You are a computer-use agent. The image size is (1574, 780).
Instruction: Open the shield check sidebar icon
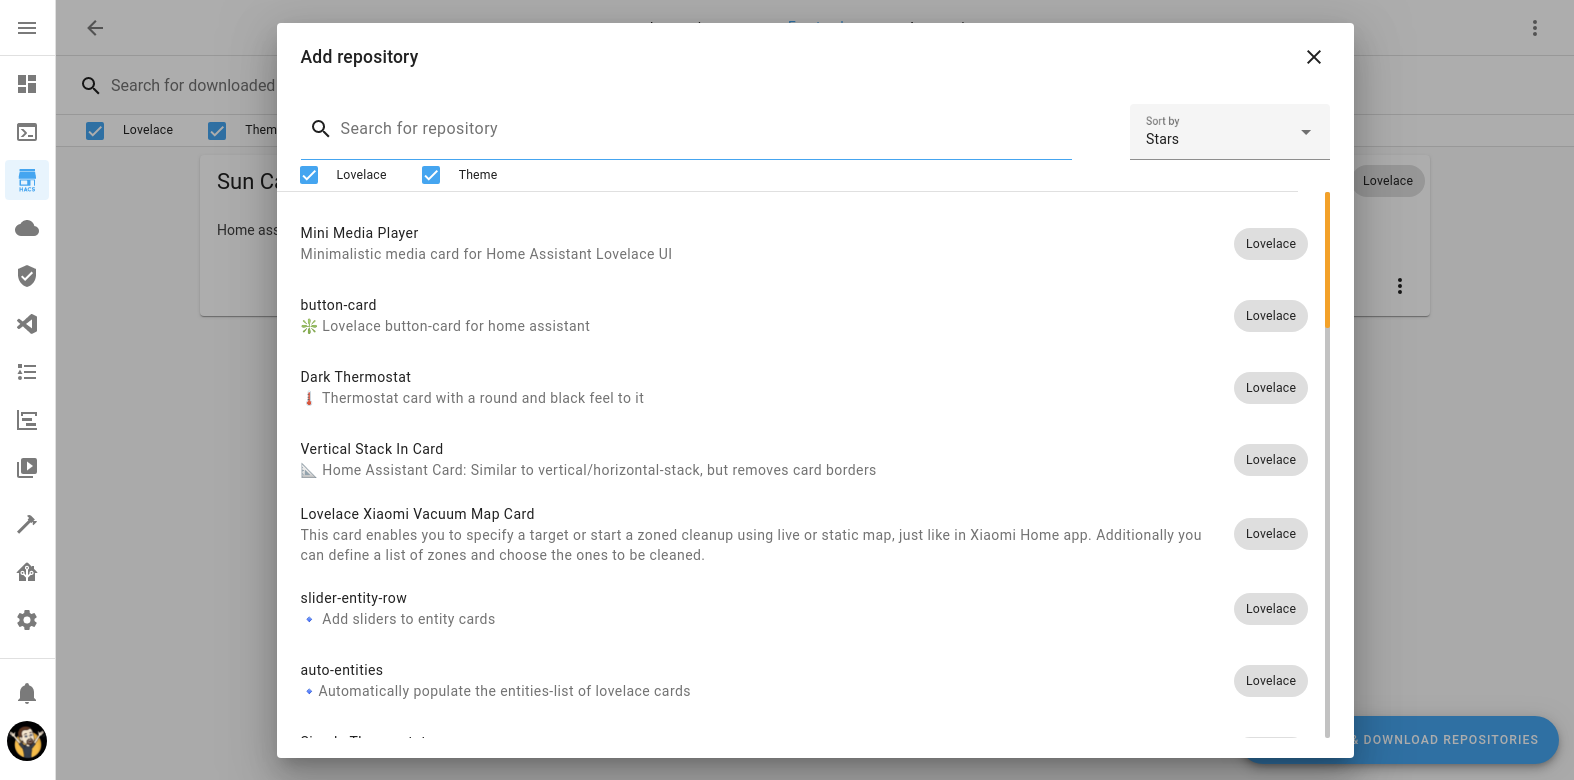tap(27, 276)
